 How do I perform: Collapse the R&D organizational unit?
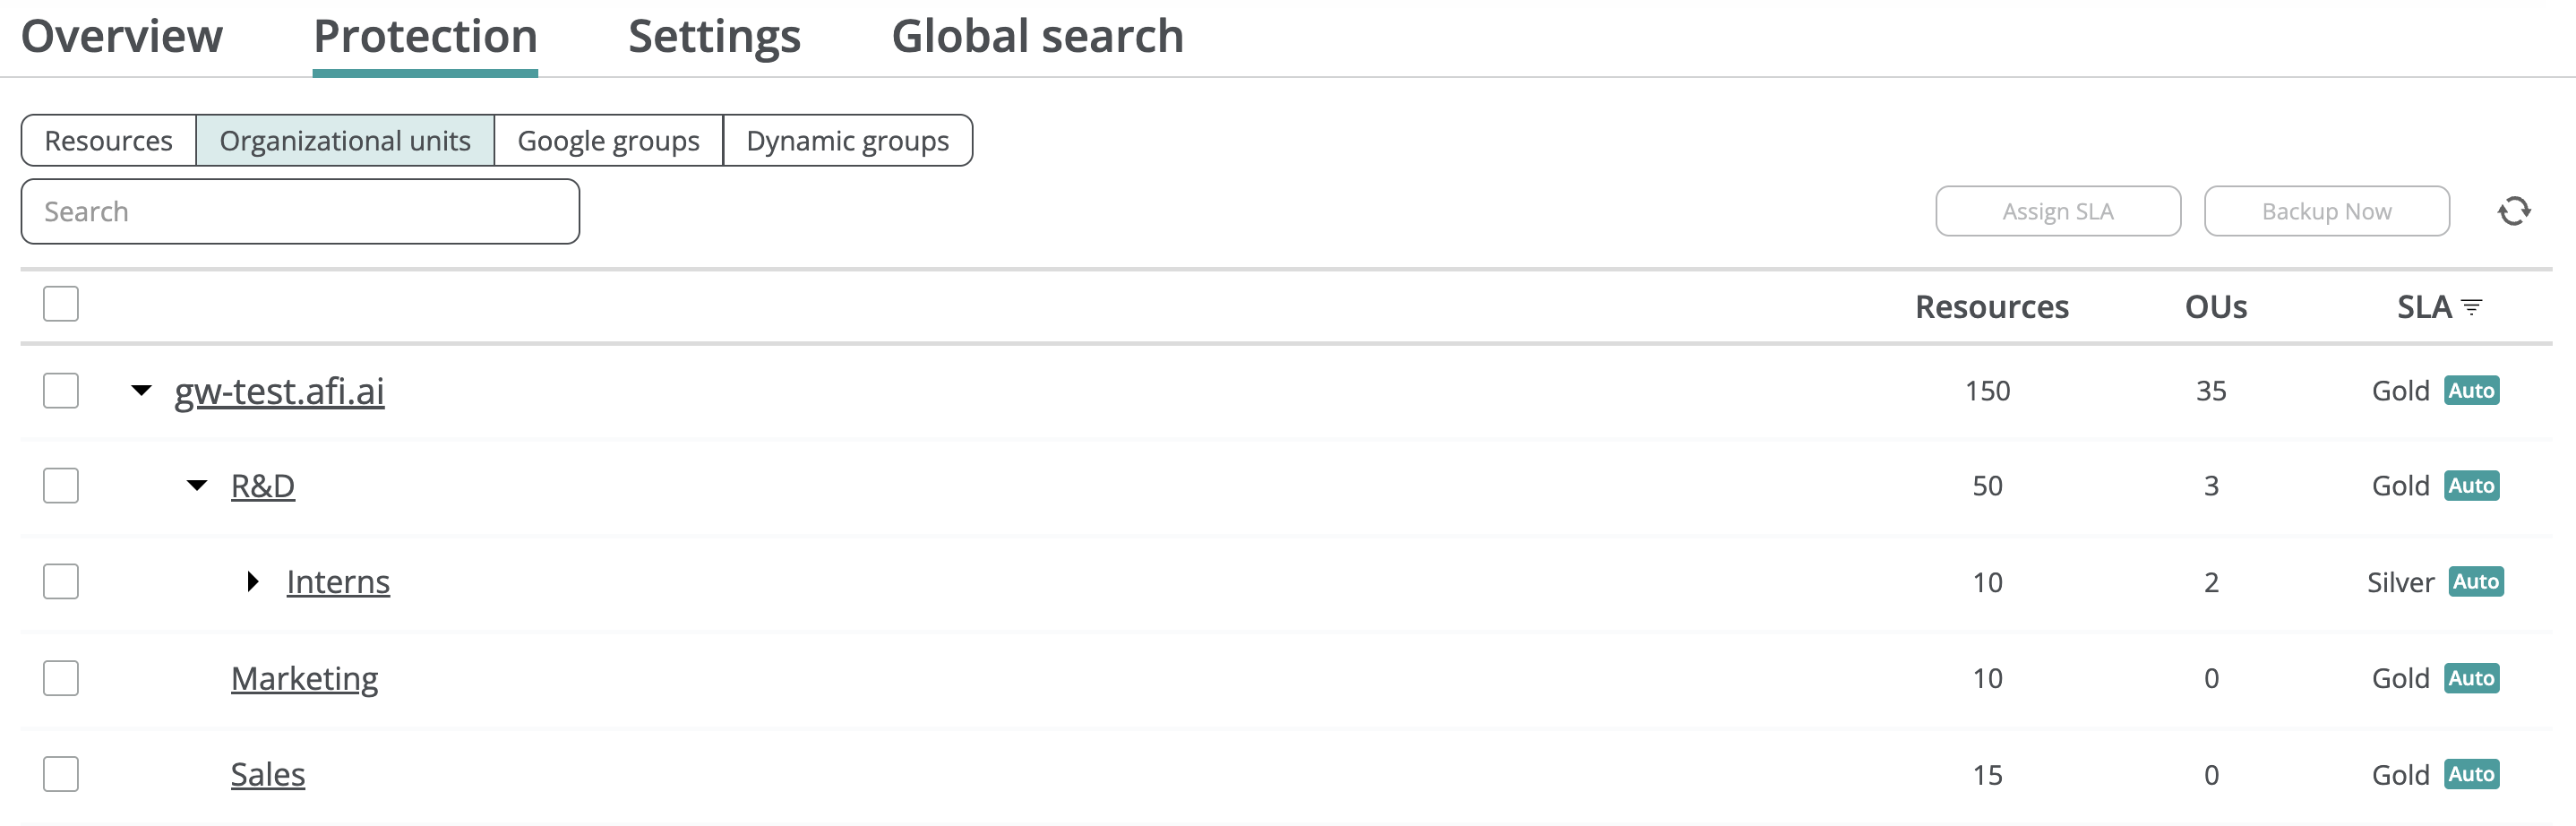click(x=197, y=486)
